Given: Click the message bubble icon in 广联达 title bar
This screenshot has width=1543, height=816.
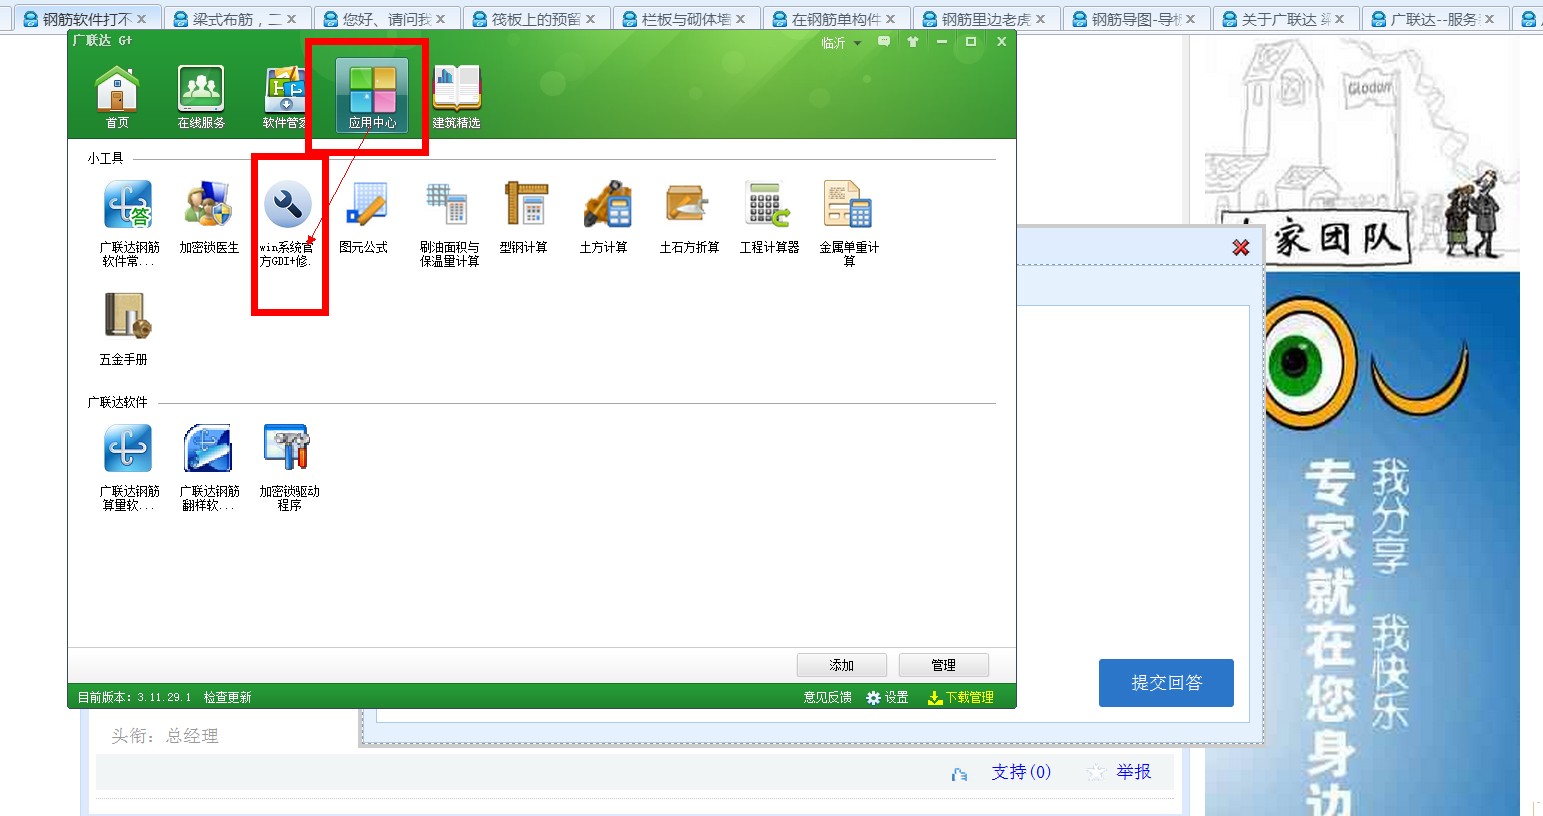Looking at the screenshot, I should 884,42.
